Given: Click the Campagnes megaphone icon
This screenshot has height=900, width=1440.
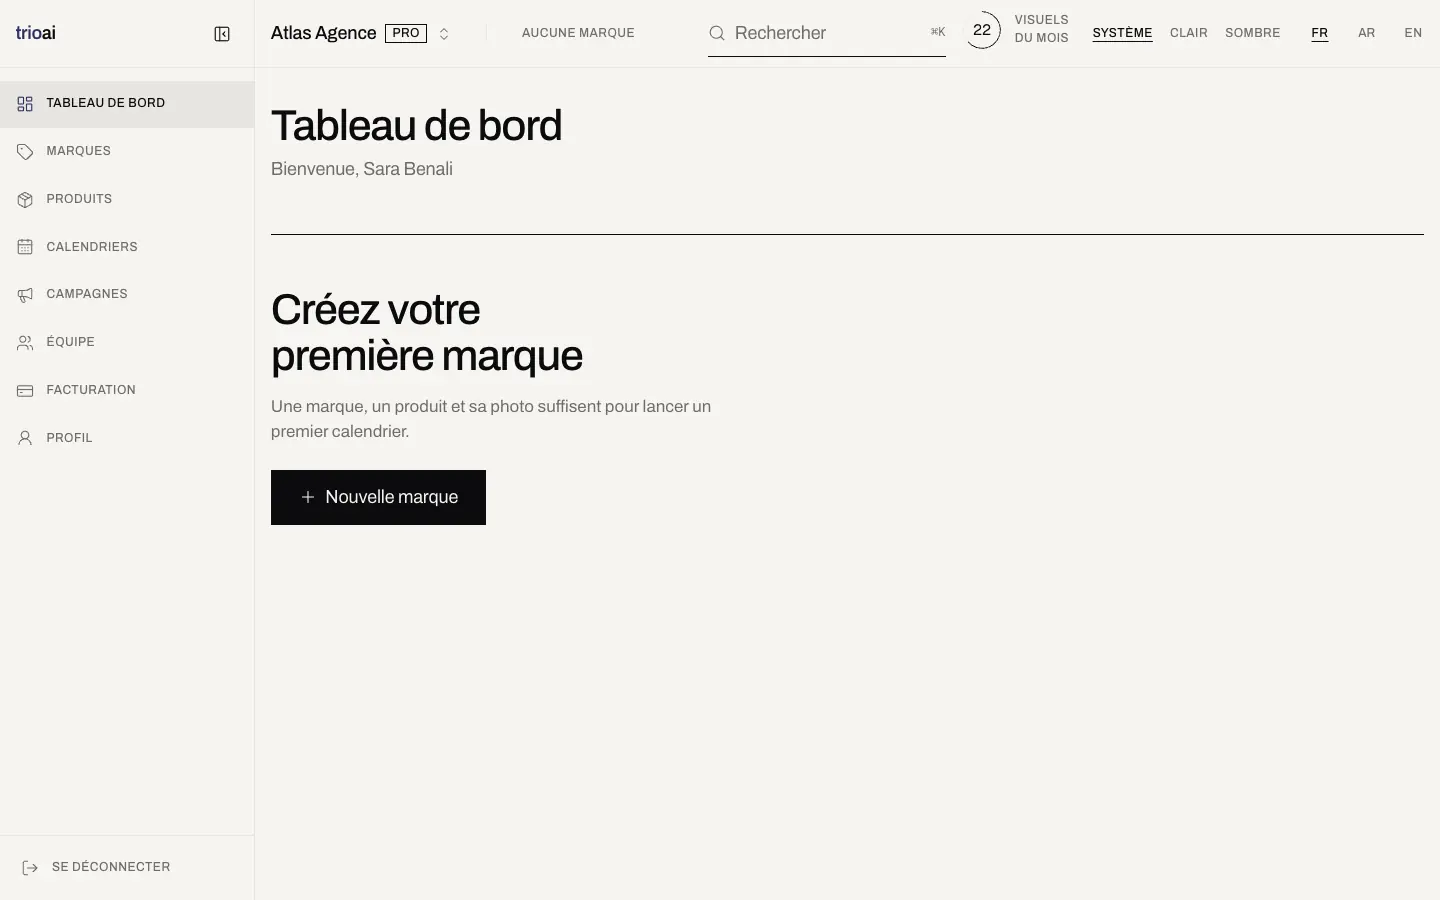Looking at the screenshot, I should [25, 295].
